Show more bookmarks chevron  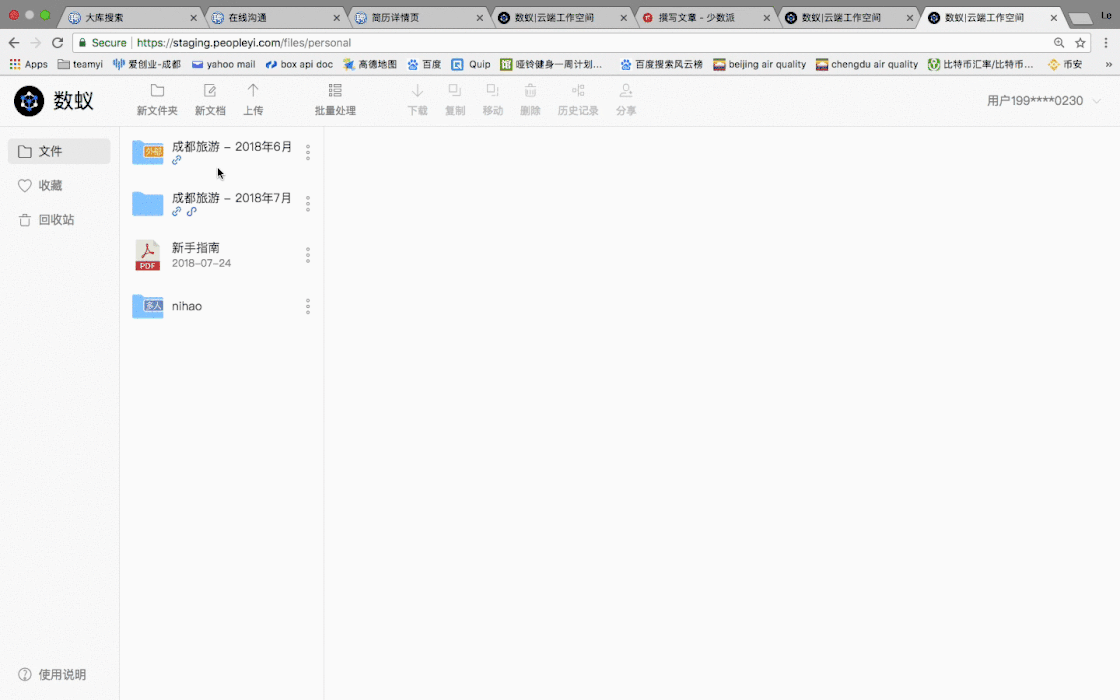1109,64
